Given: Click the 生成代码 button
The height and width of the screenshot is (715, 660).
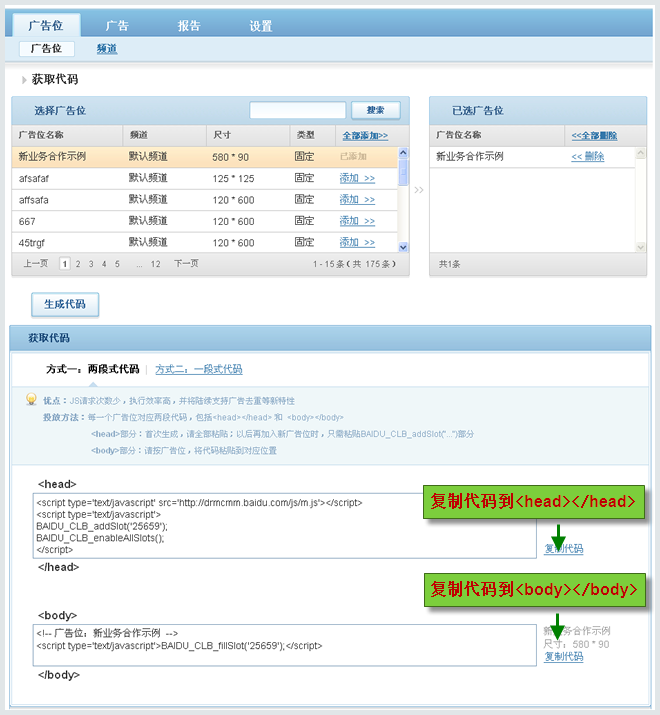Looking at the screenshot, I should (x=65, y=304).
